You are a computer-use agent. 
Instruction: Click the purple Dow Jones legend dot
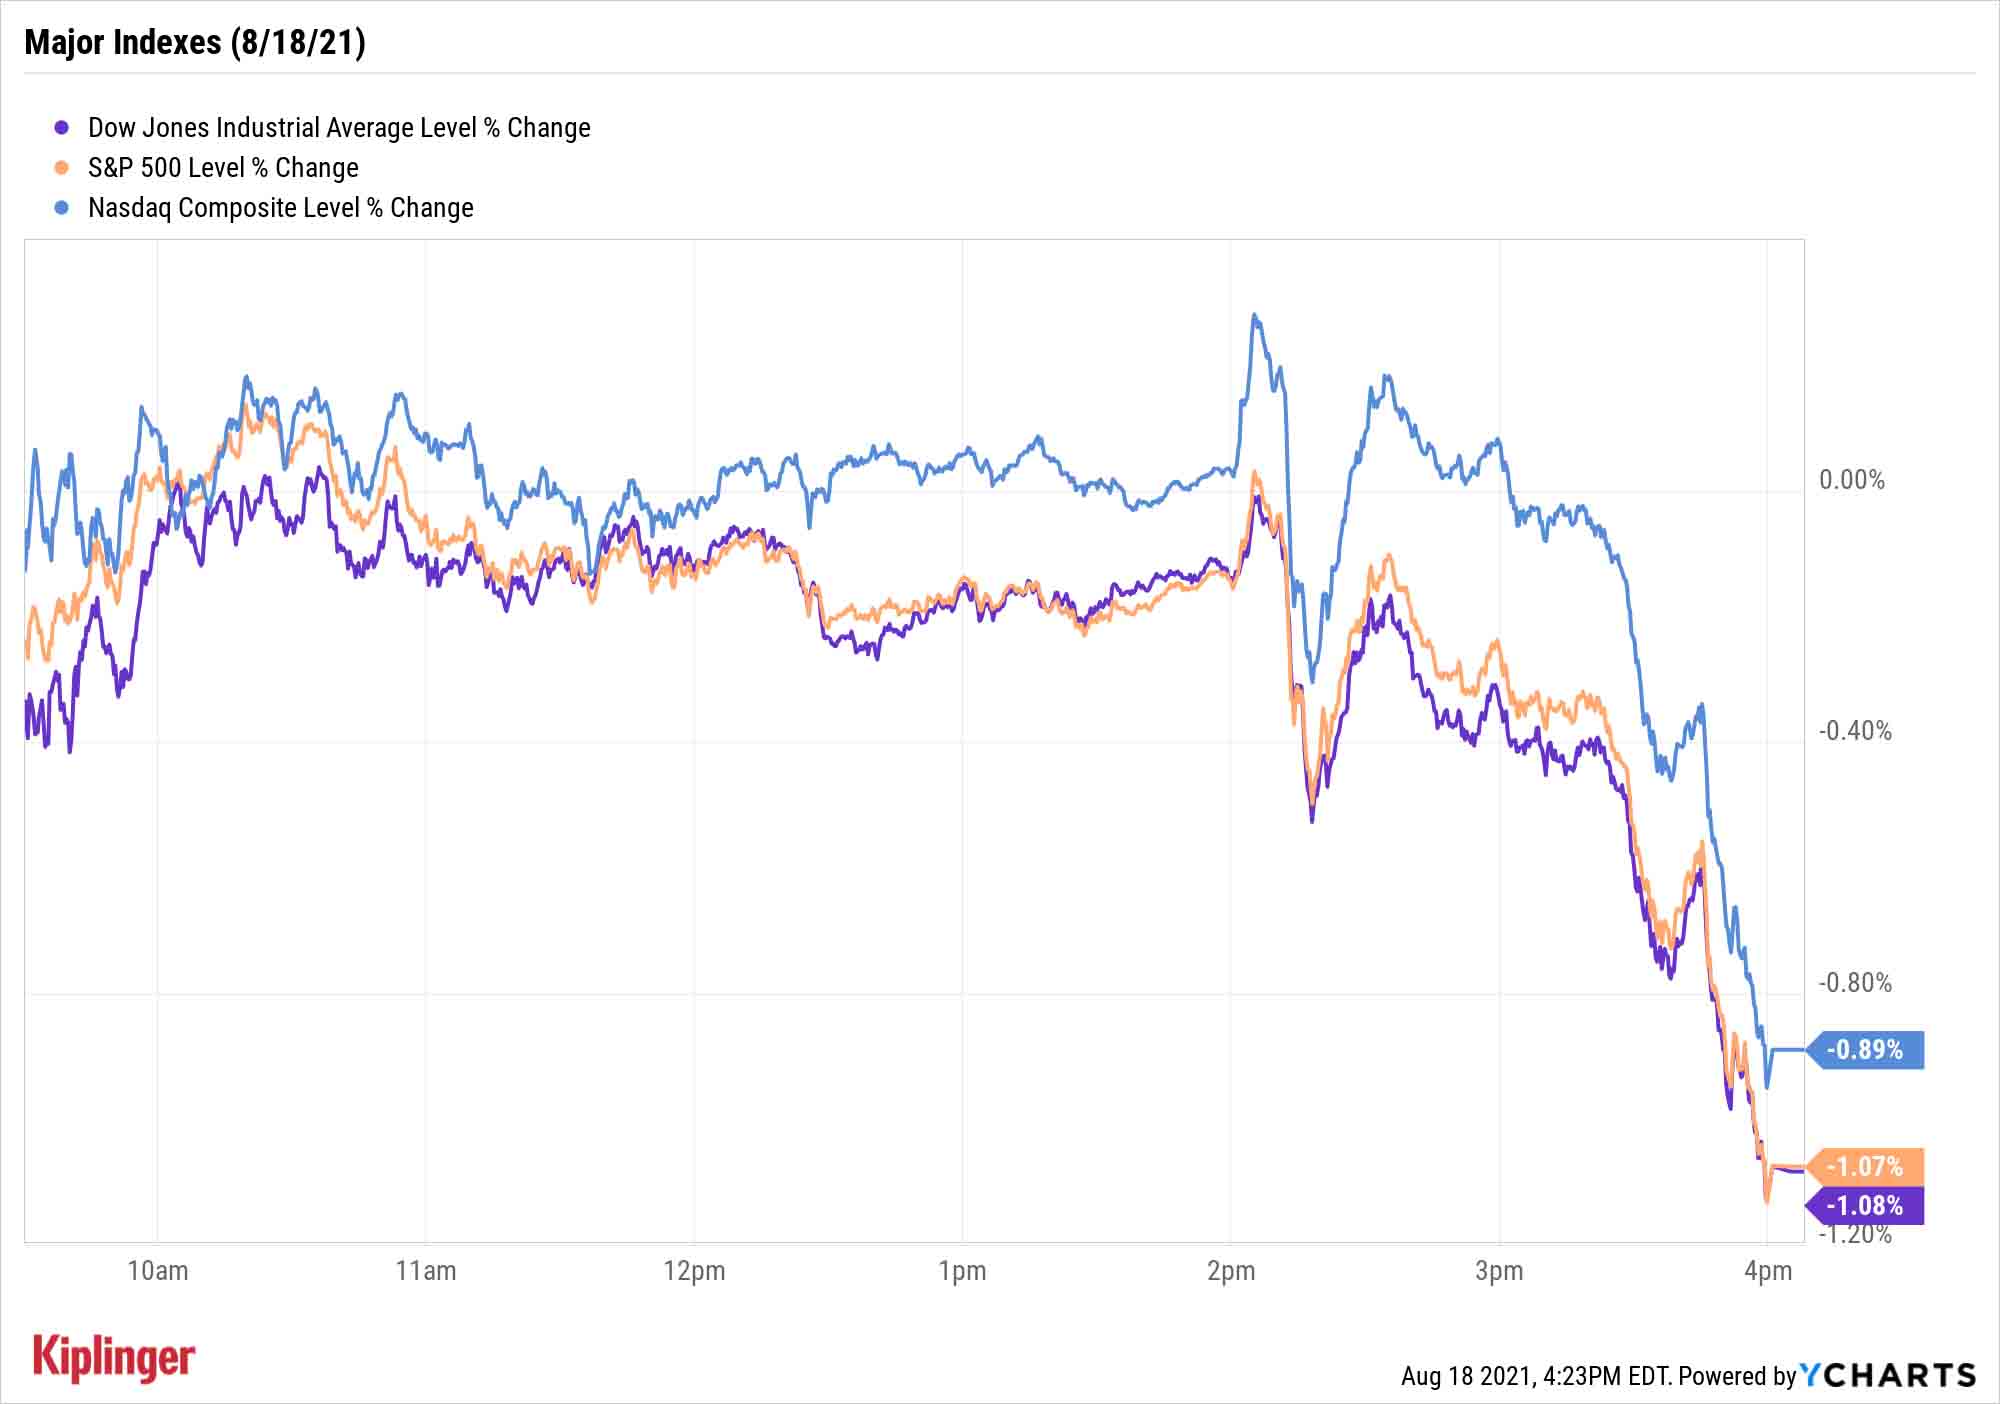(x=62, y=128)
